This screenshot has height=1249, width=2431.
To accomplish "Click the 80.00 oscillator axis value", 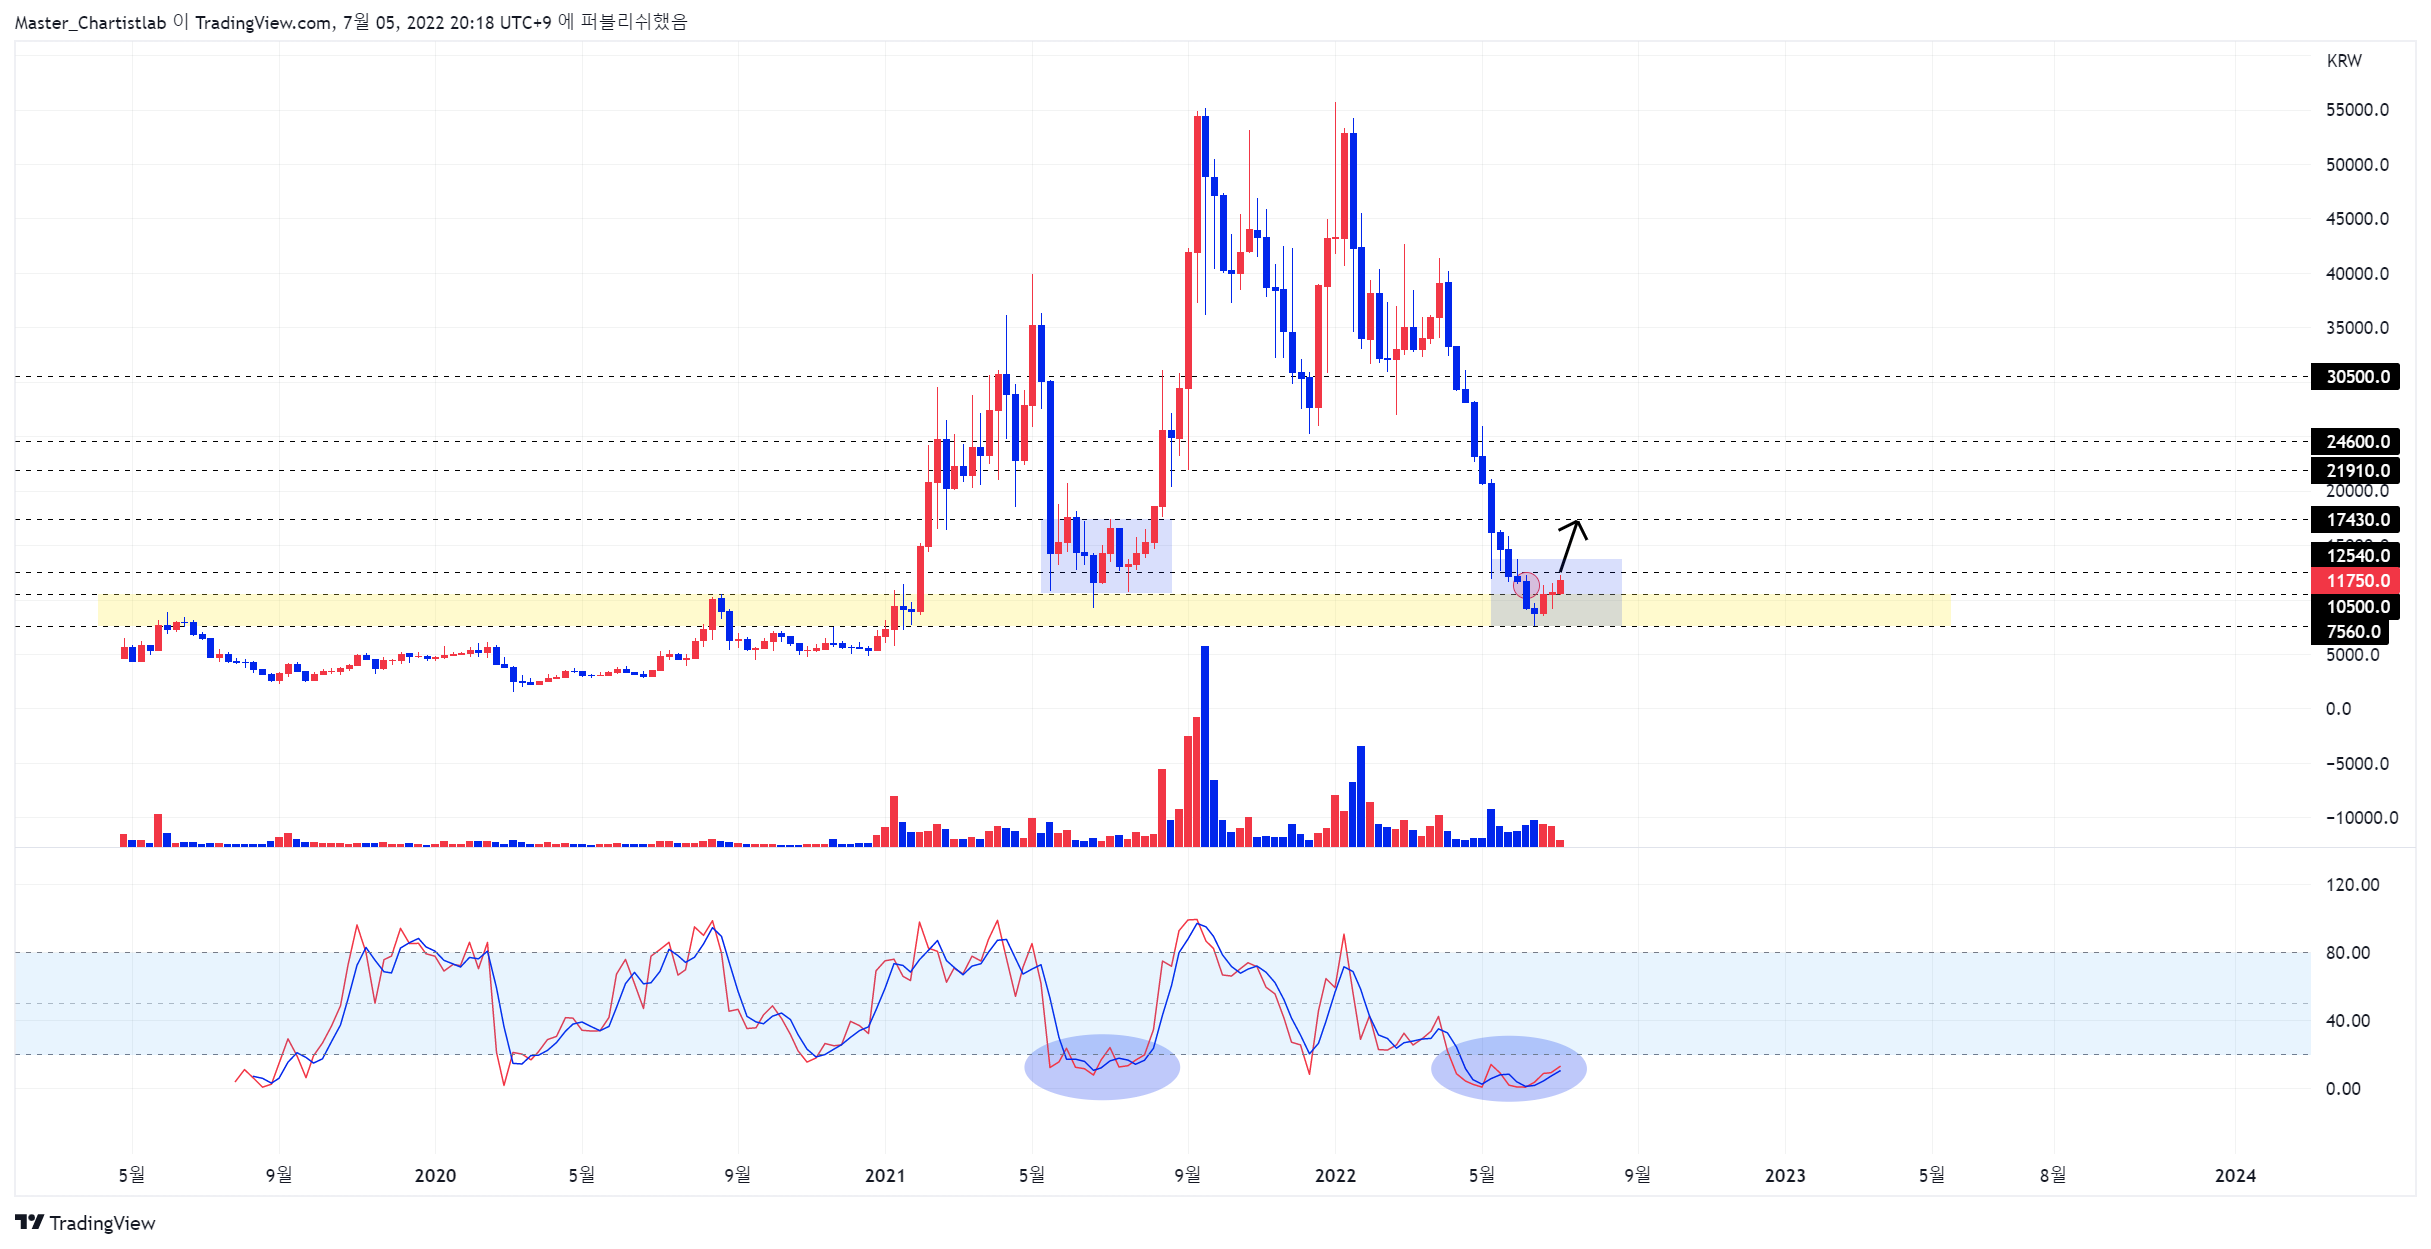I will [x=2348, y=952].
